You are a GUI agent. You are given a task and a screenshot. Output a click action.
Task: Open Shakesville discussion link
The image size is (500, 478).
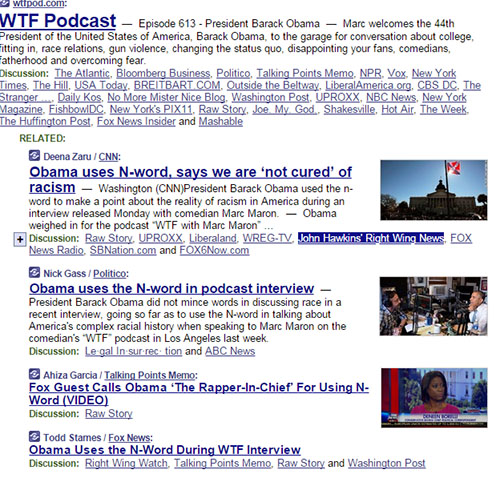point(349,109)
